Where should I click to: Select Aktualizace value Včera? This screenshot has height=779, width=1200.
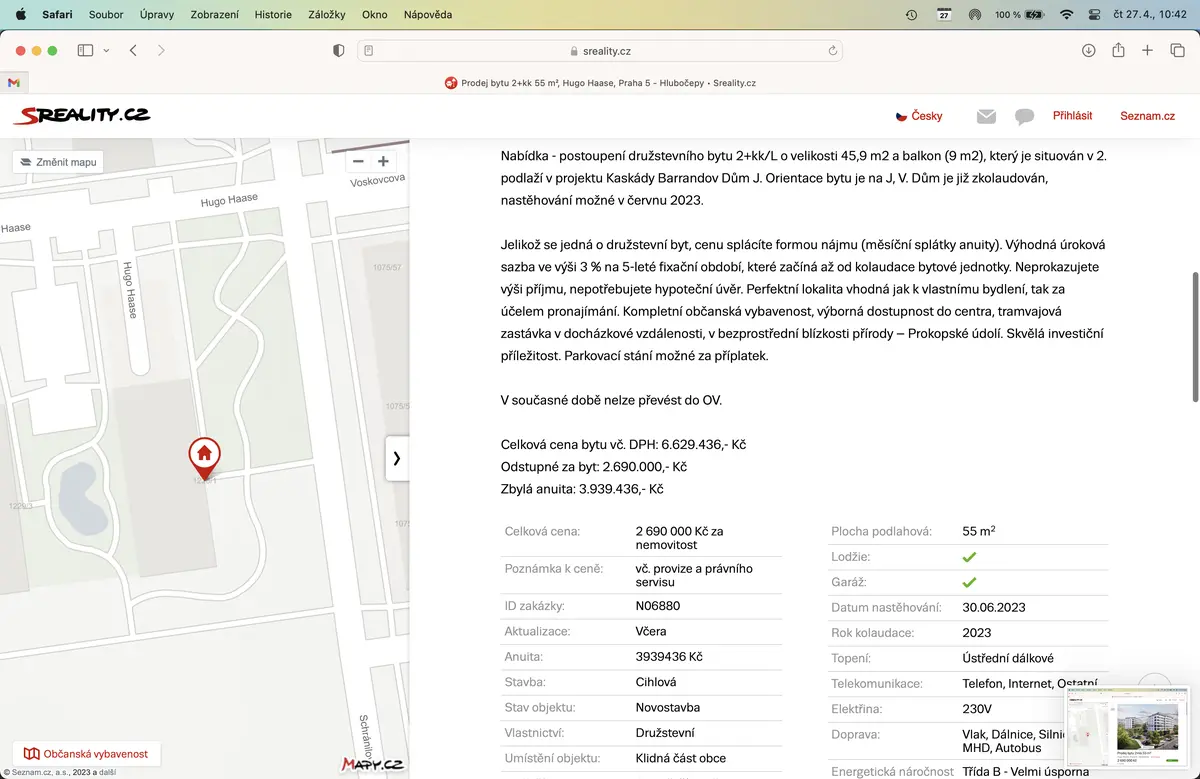[651, 631]
